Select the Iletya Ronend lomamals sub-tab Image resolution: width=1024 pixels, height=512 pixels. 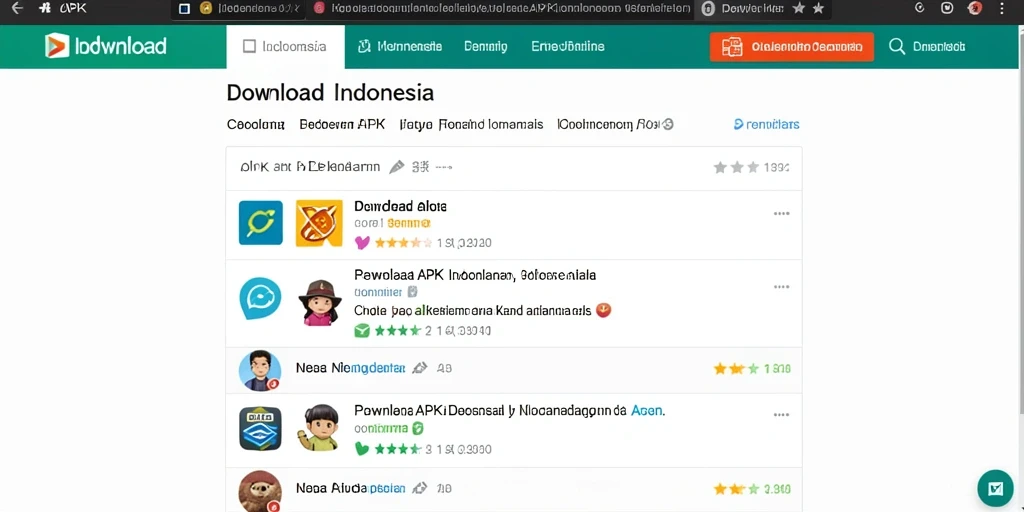tap(471, 124)
